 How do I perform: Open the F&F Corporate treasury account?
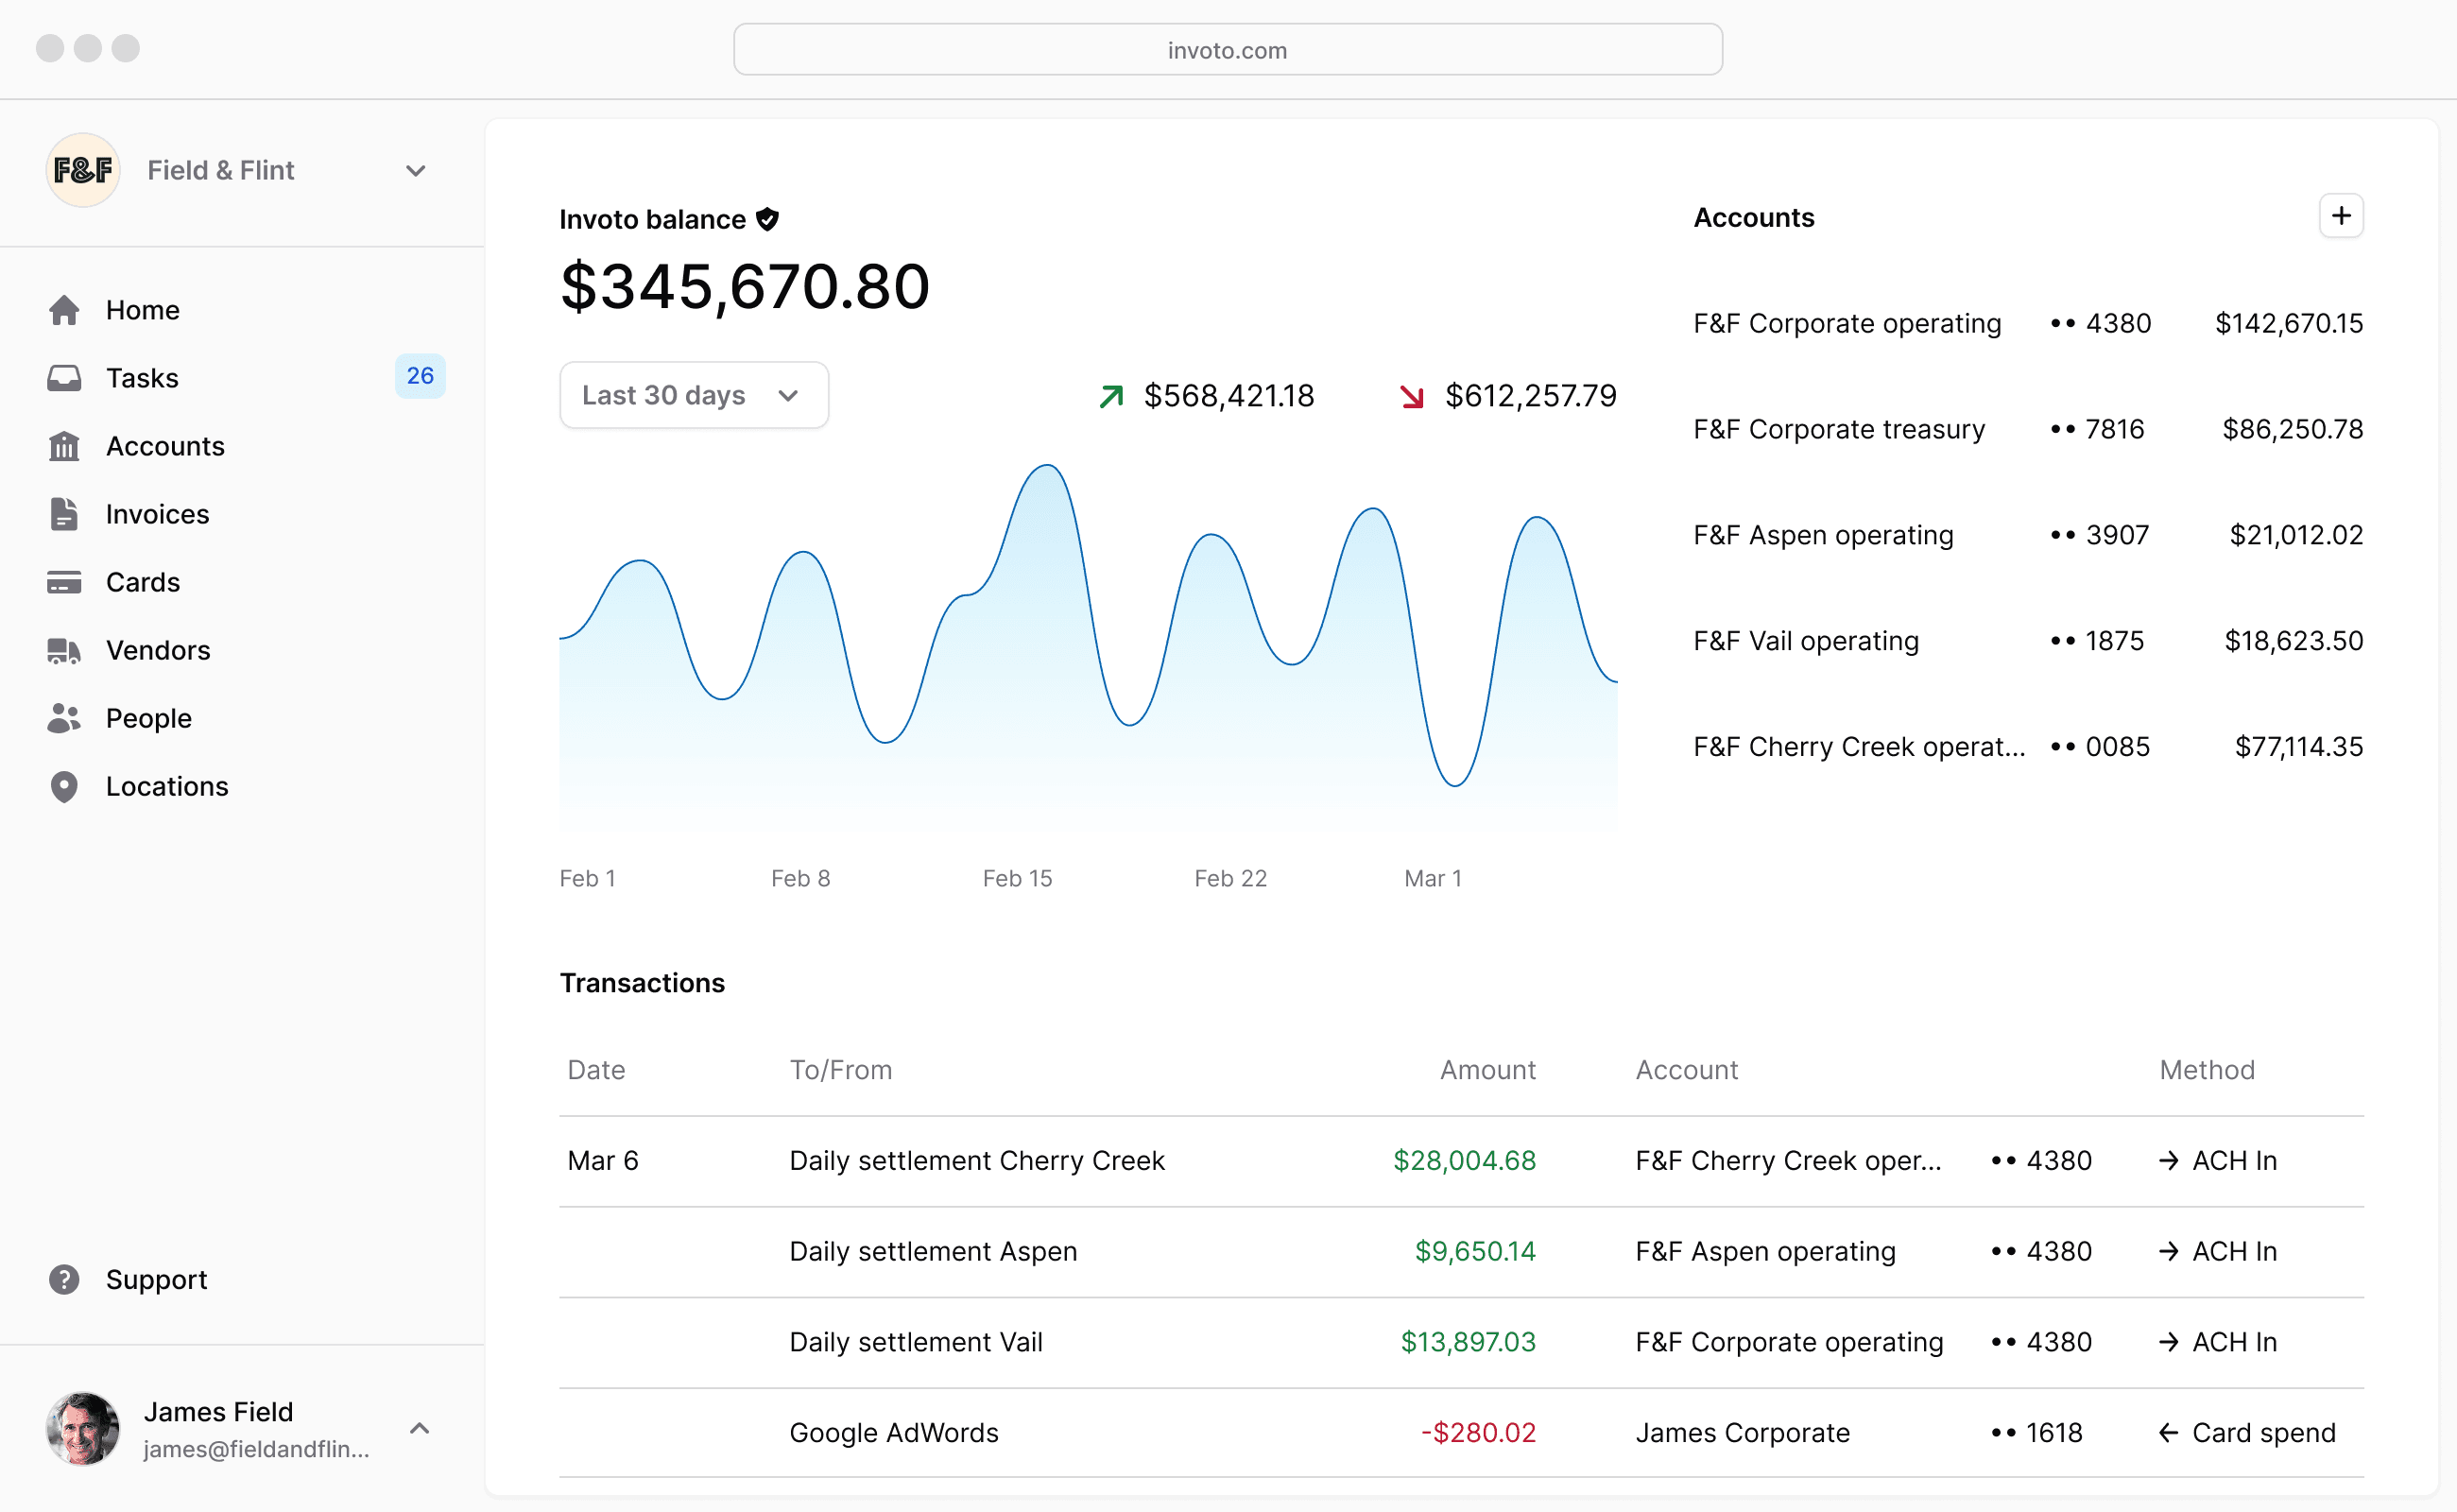(x=2028, y=429)
